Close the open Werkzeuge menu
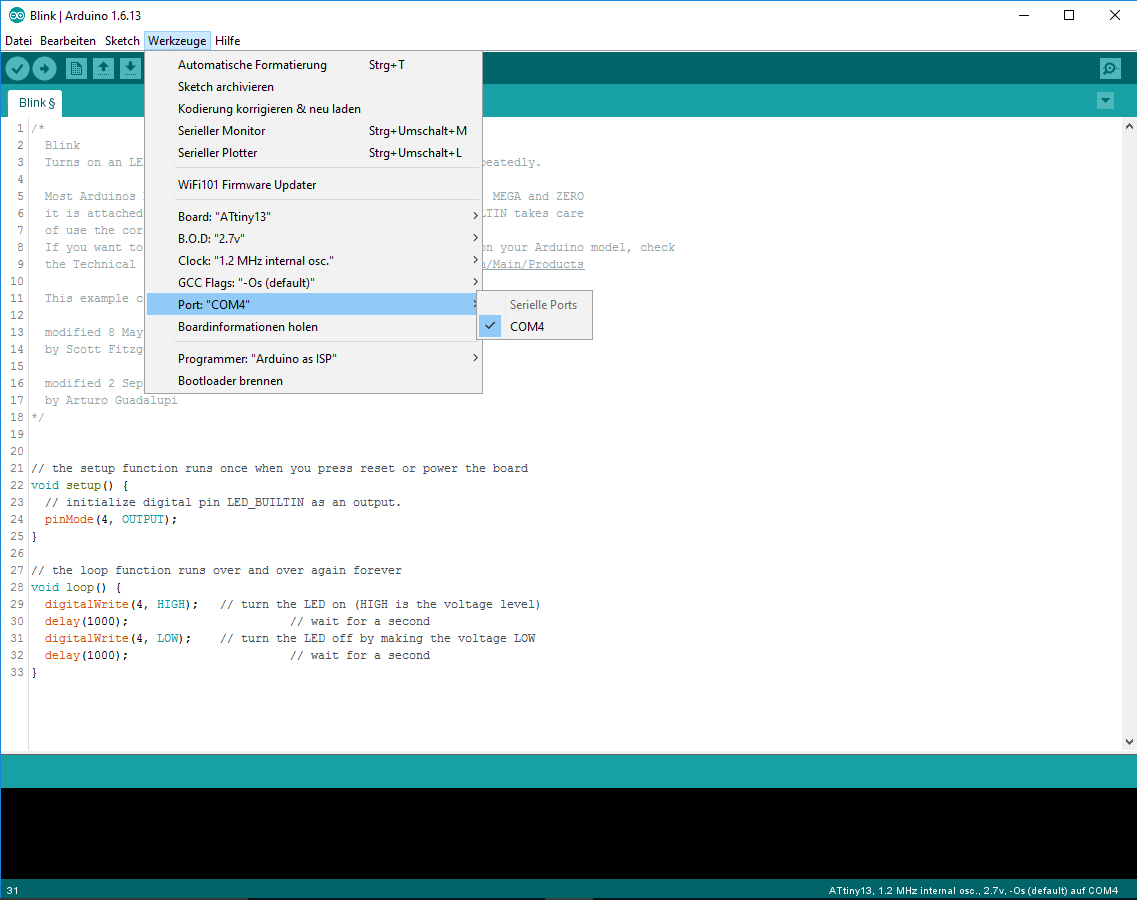Screen dimensions: 1137x902 pyautogui.click(x=177, y=41)
